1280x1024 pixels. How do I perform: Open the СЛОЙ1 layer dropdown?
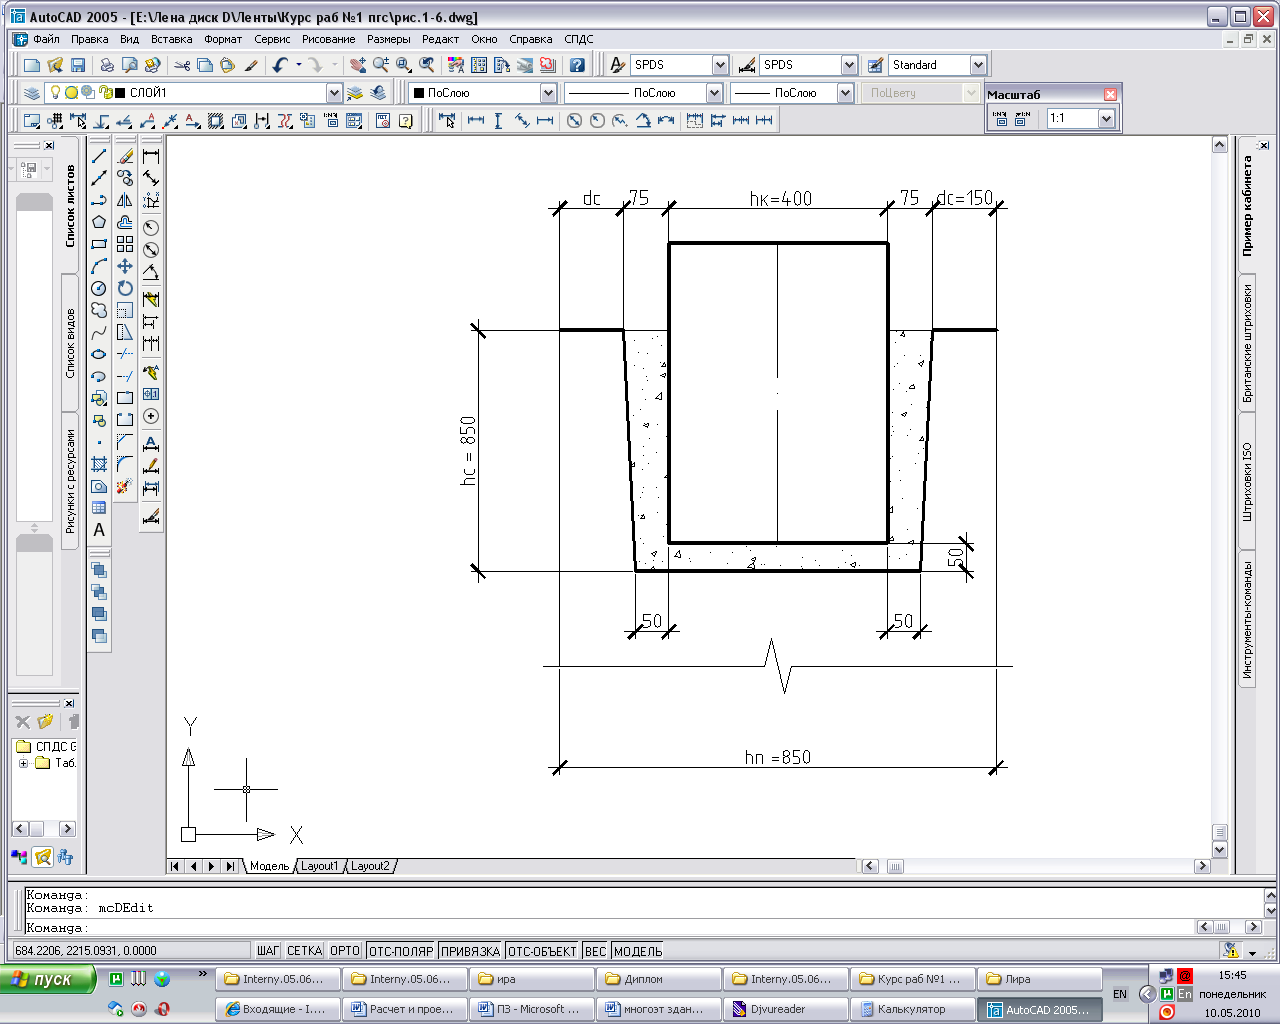coord(334,93)
